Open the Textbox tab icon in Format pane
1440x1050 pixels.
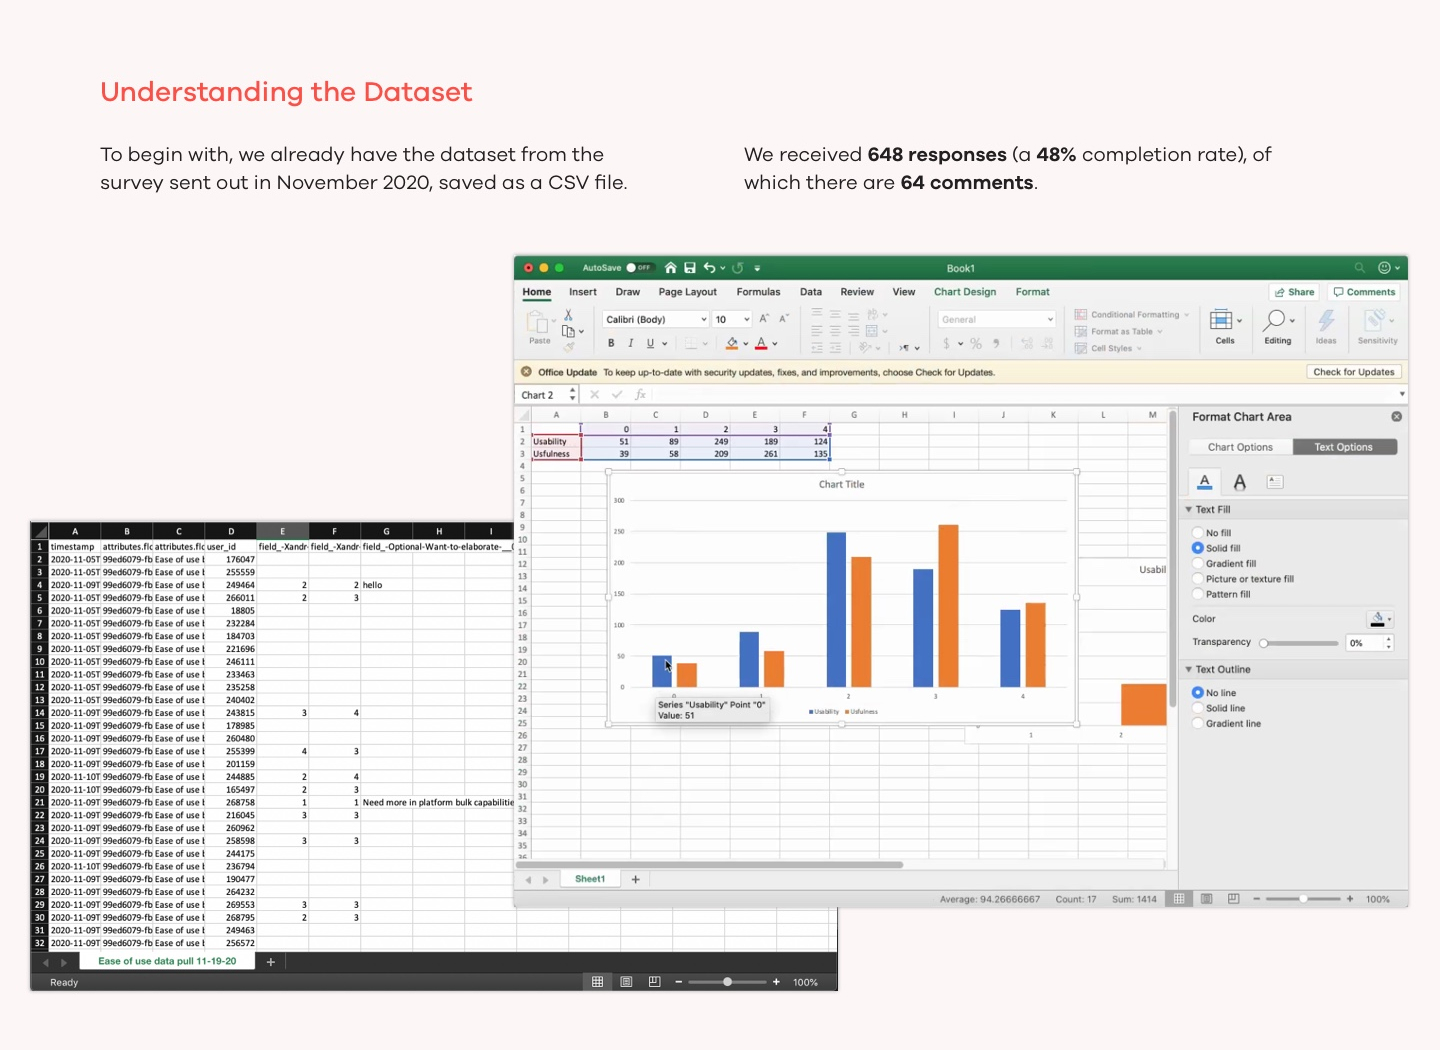[1275, 482]
